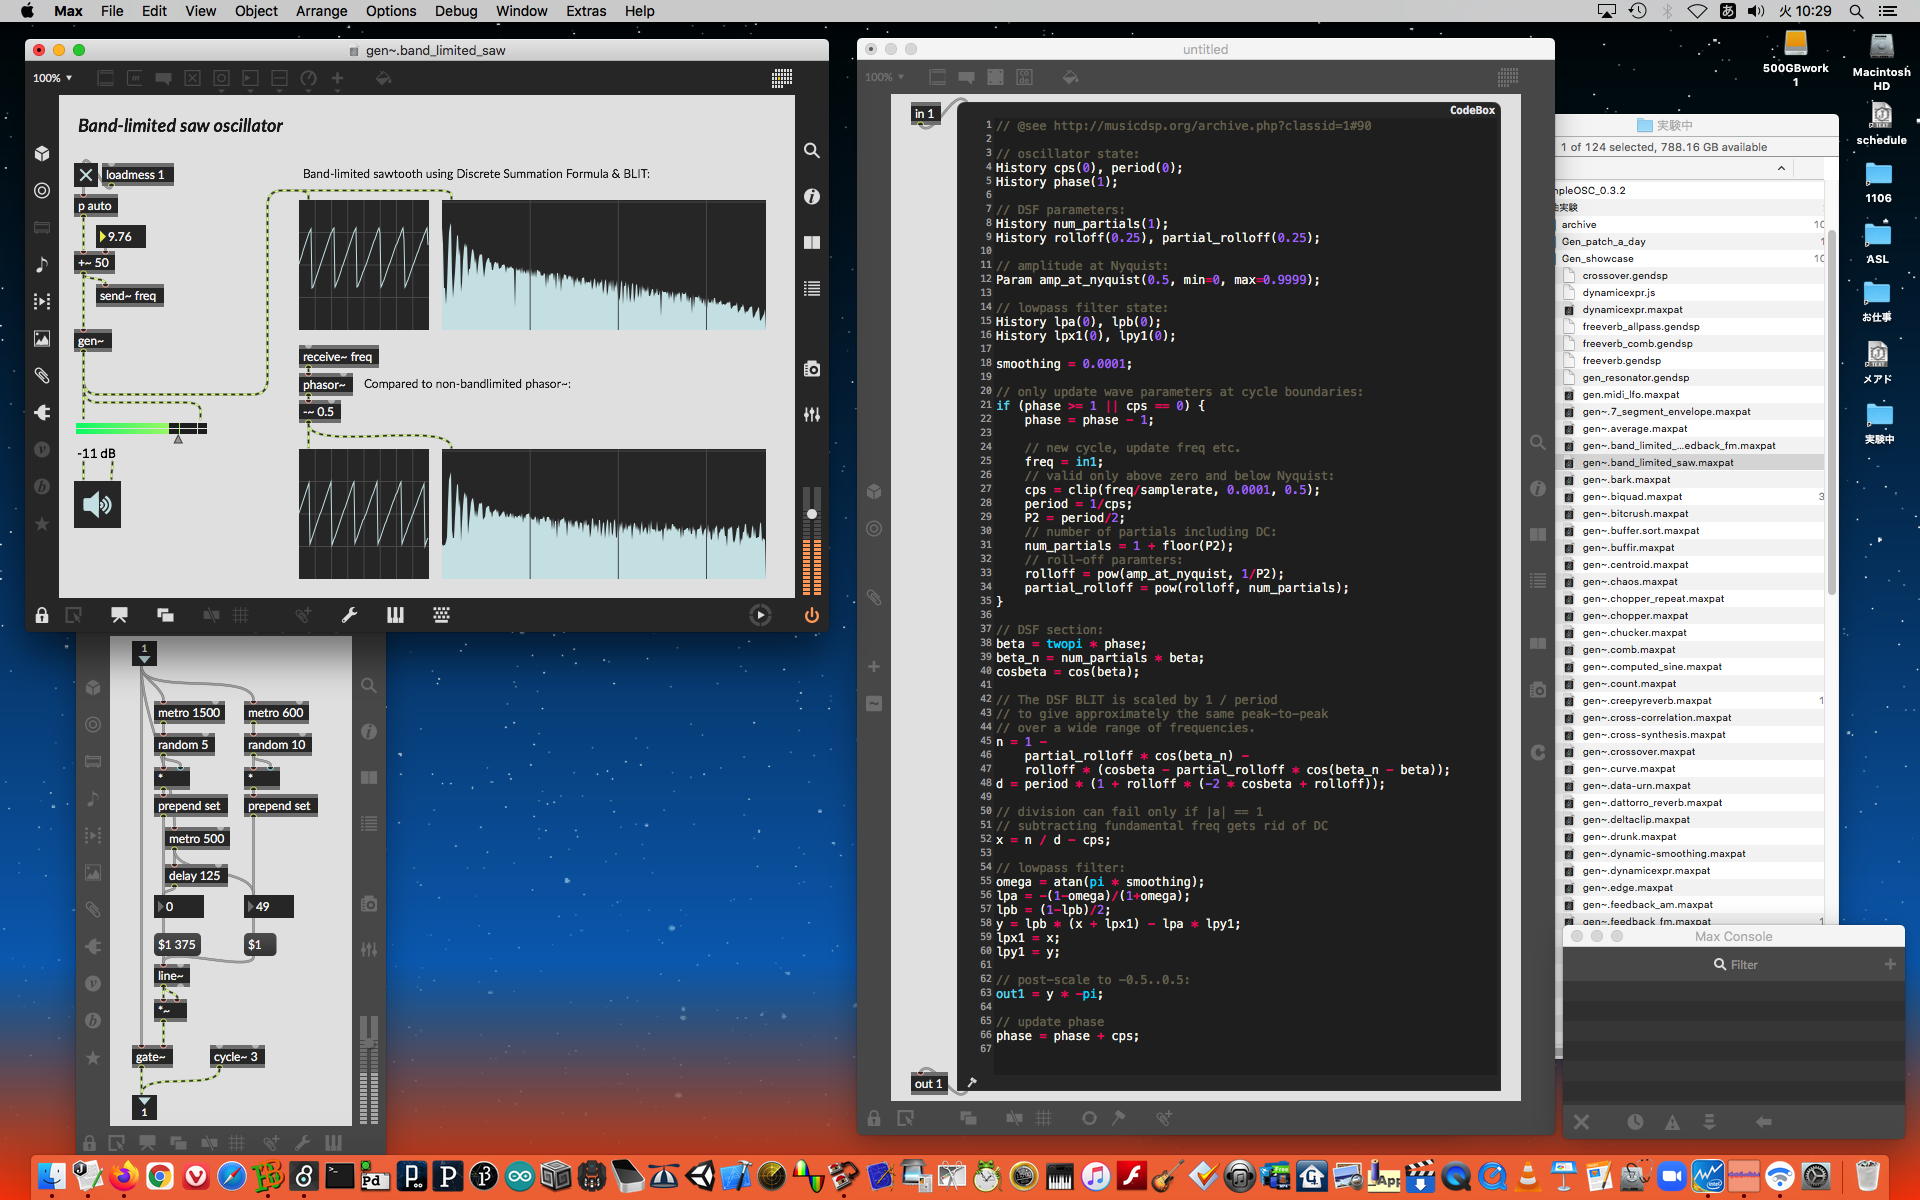Toggle the orange audio power button

click(811, 615)
